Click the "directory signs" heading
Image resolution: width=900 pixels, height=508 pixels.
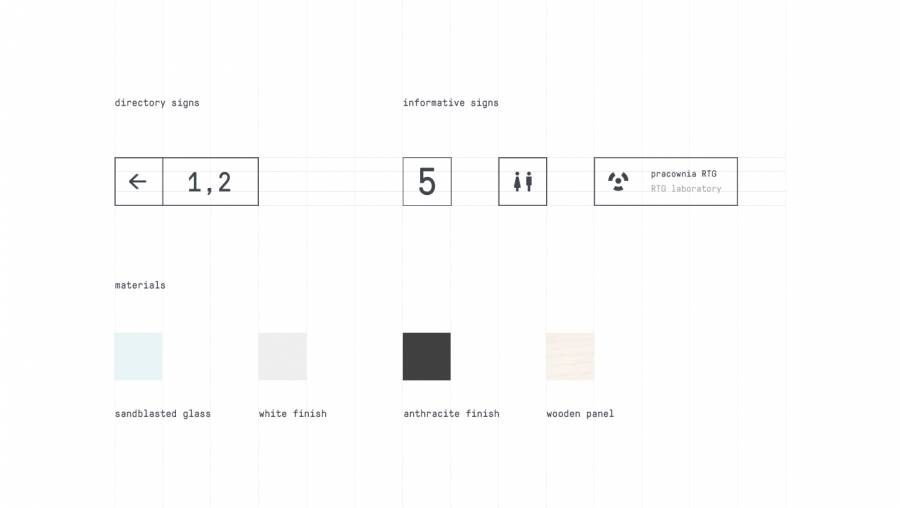pyautogui.click(x=157, y=103)
